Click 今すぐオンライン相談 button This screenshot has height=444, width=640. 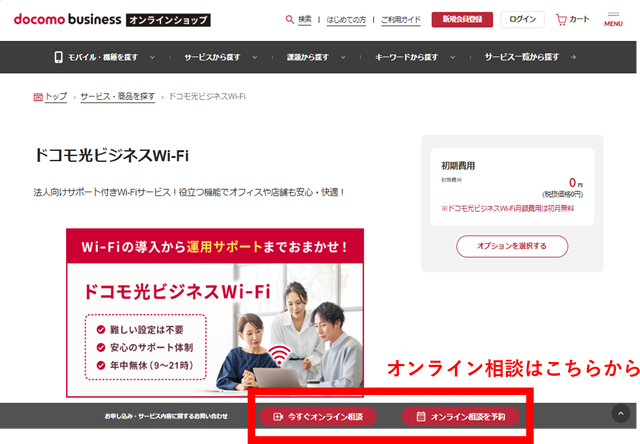click(x=318, y=416)
